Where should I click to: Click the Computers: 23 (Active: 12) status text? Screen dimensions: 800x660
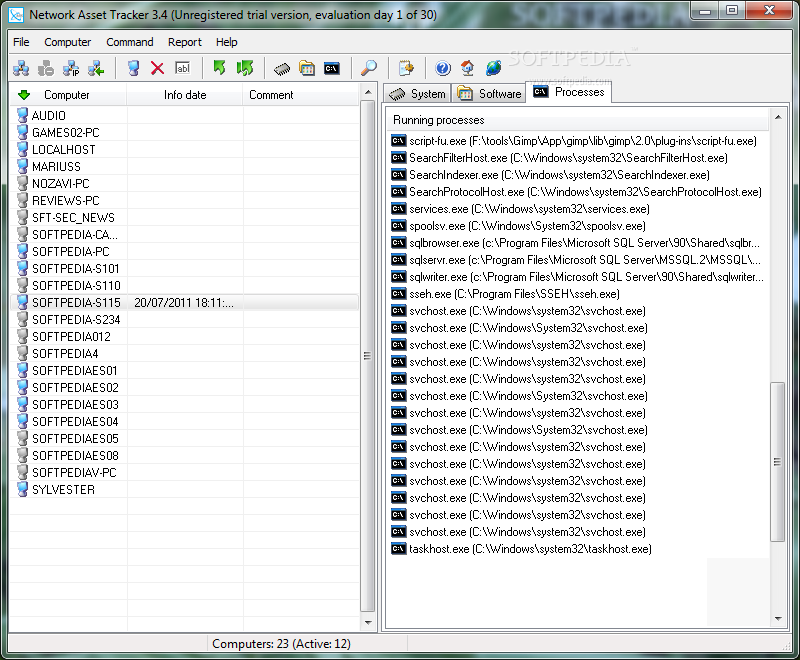point(282,644)
